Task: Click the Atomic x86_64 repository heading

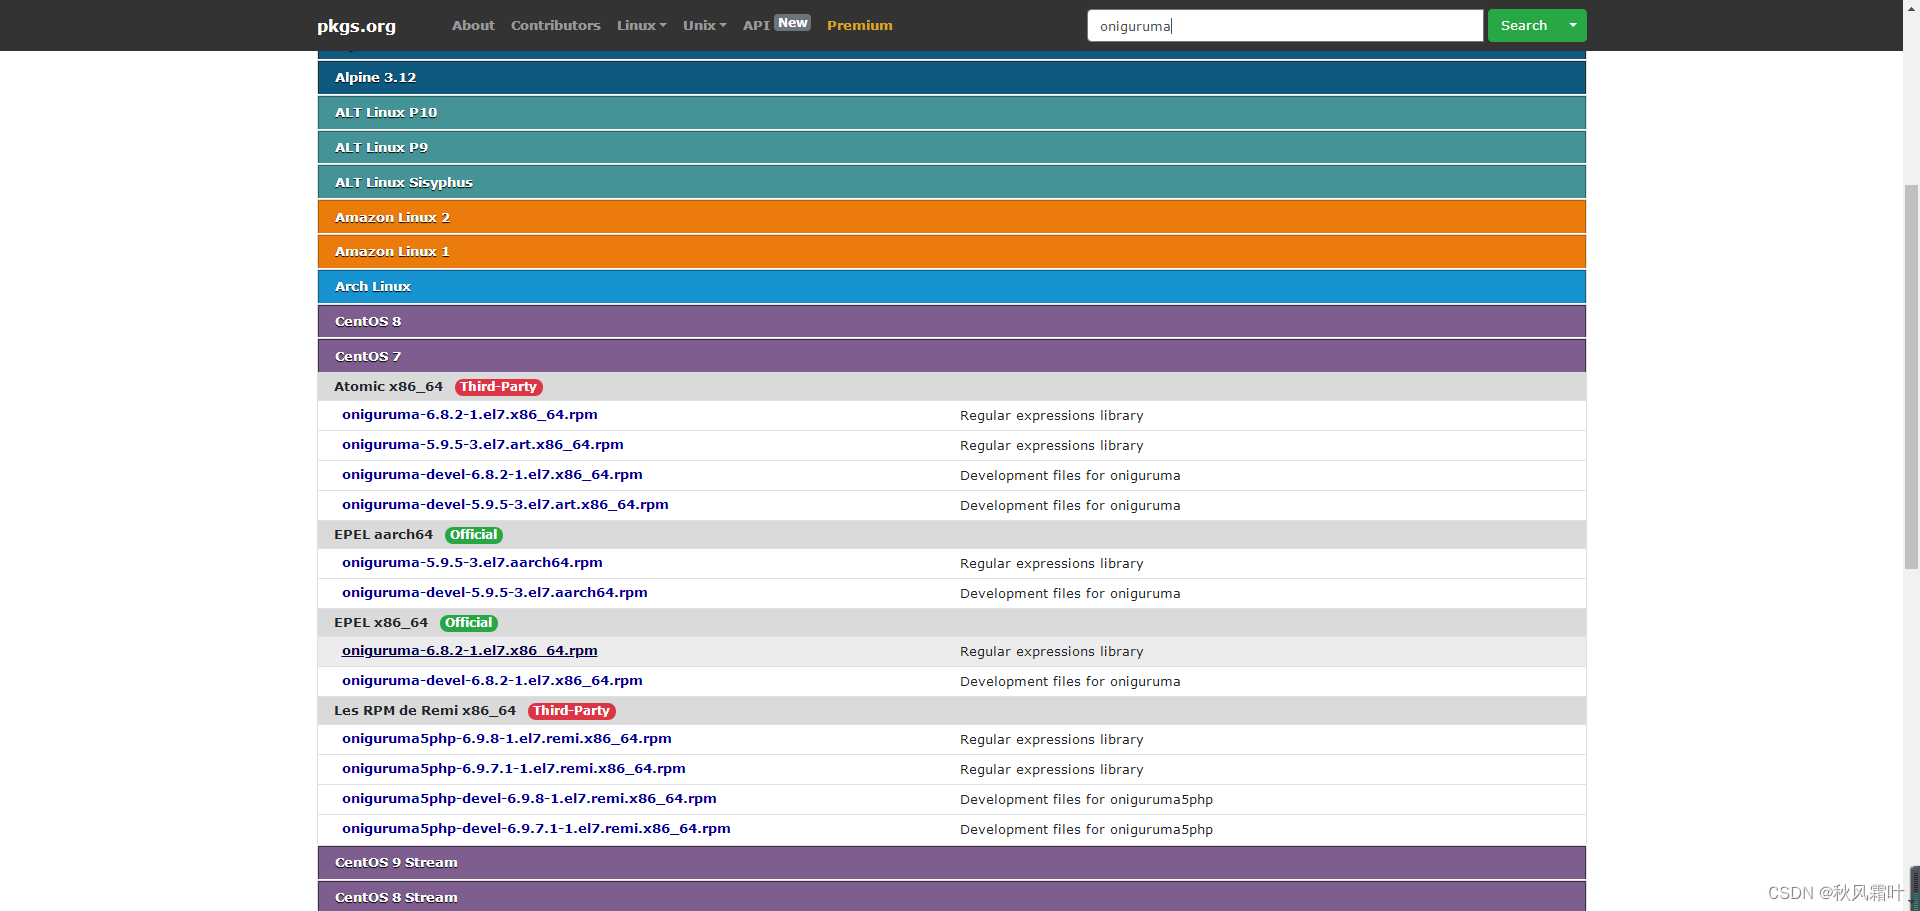Action: [x=388, y=387]
